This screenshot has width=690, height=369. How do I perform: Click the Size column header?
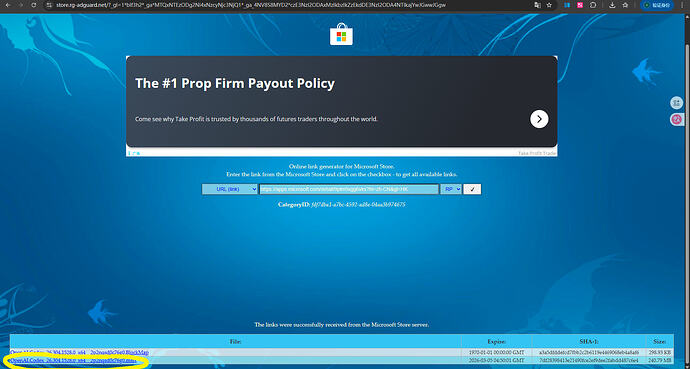click(x=659, y=341)
